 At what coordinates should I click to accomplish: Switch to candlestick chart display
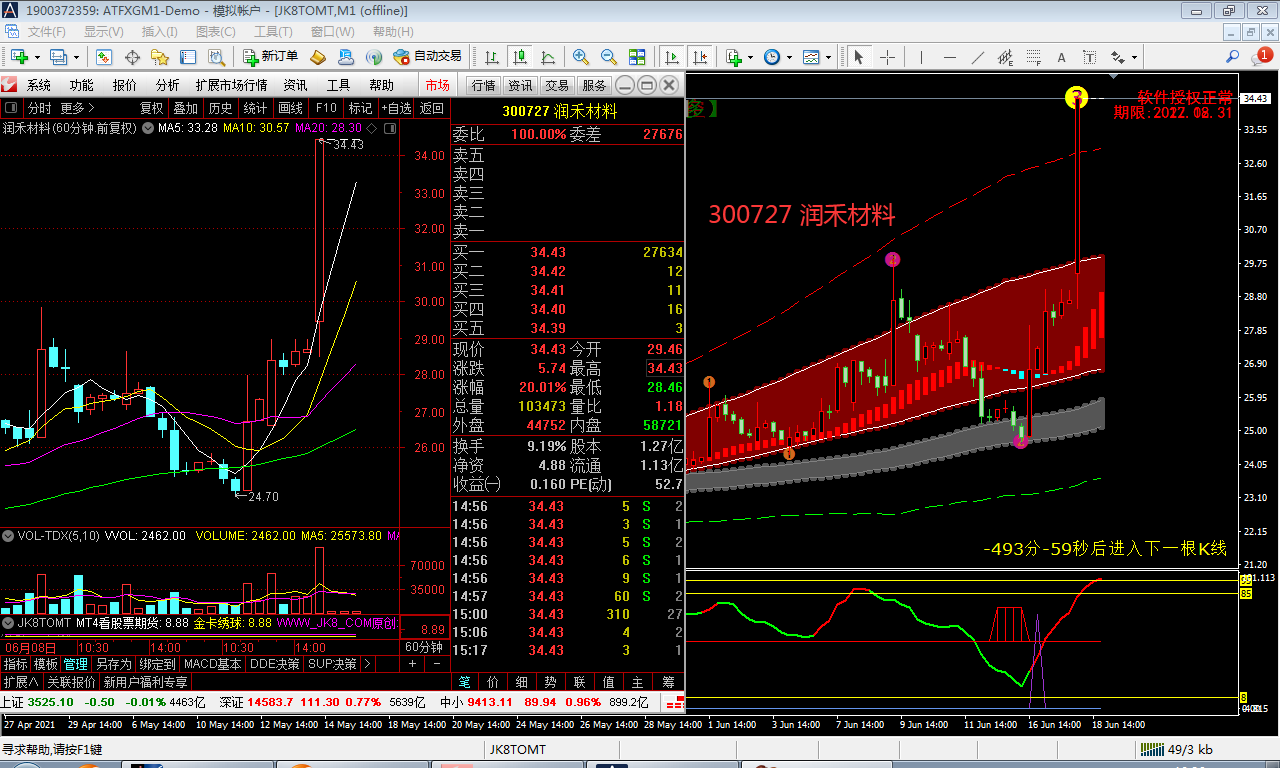tap(519, 57)
